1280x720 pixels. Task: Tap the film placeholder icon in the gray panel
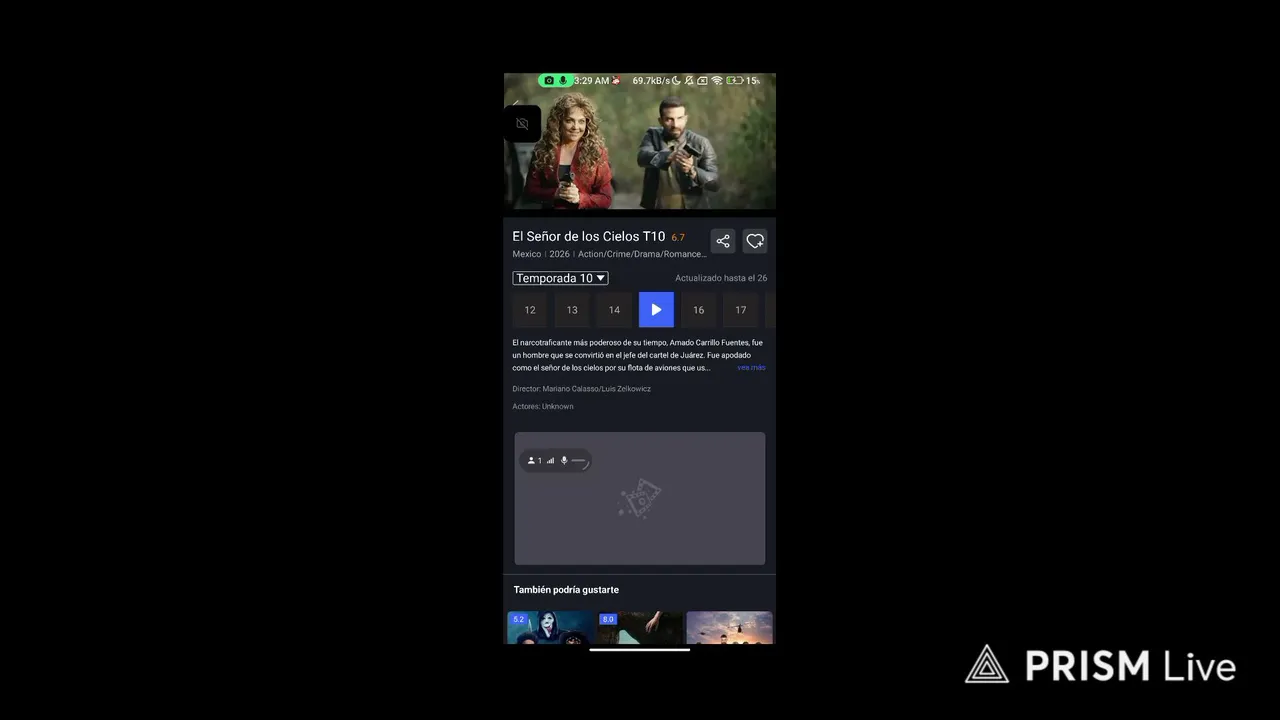[x=640, y=498]
